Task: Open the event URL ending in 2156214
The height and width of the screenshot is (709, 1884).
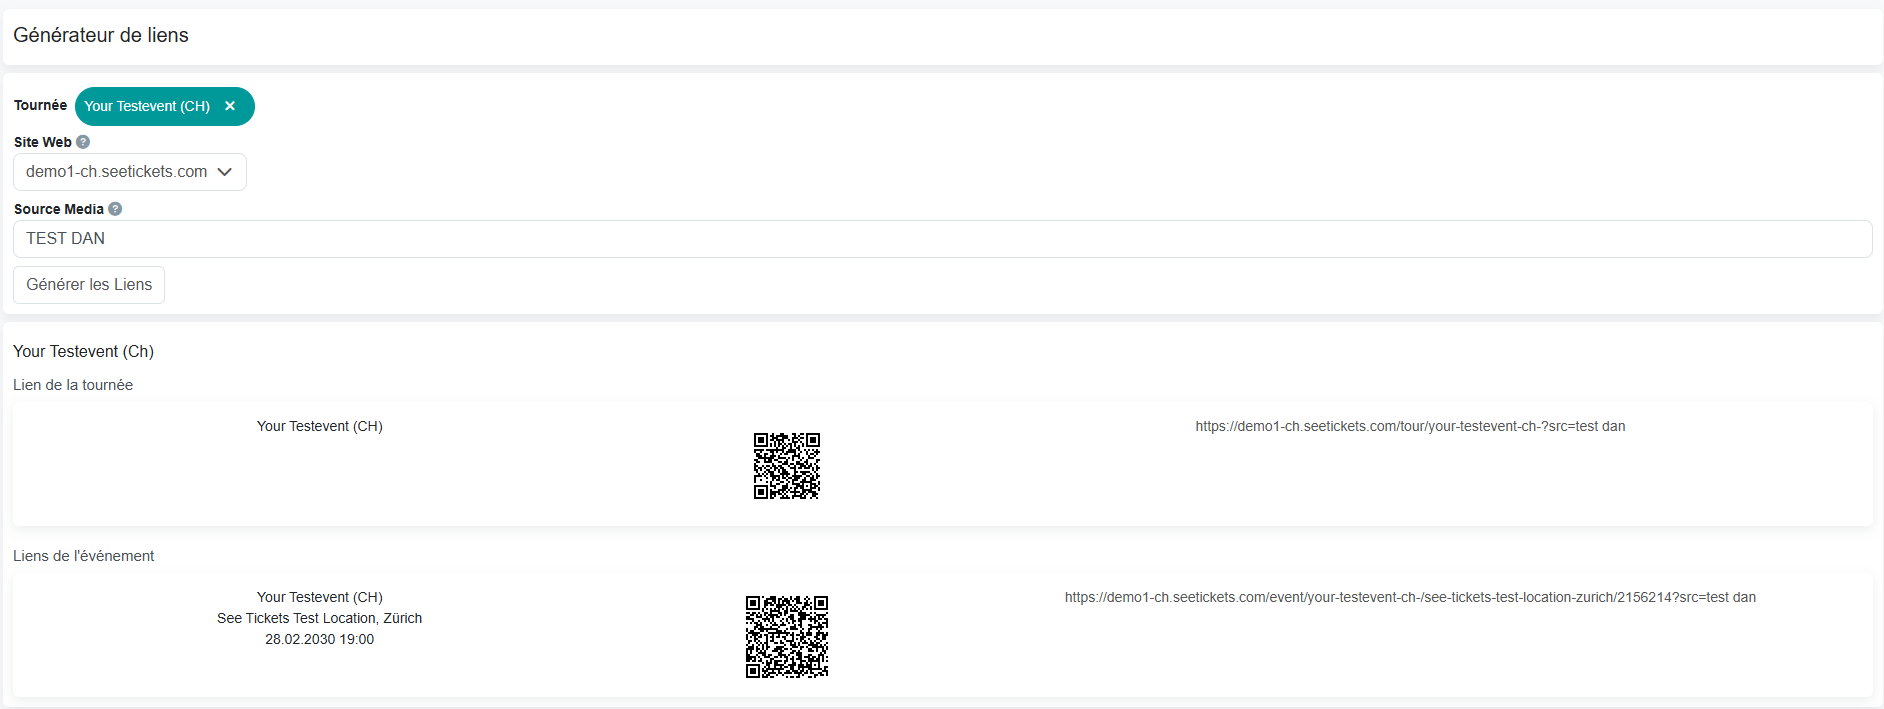Action: click(x=1409, y=597)
